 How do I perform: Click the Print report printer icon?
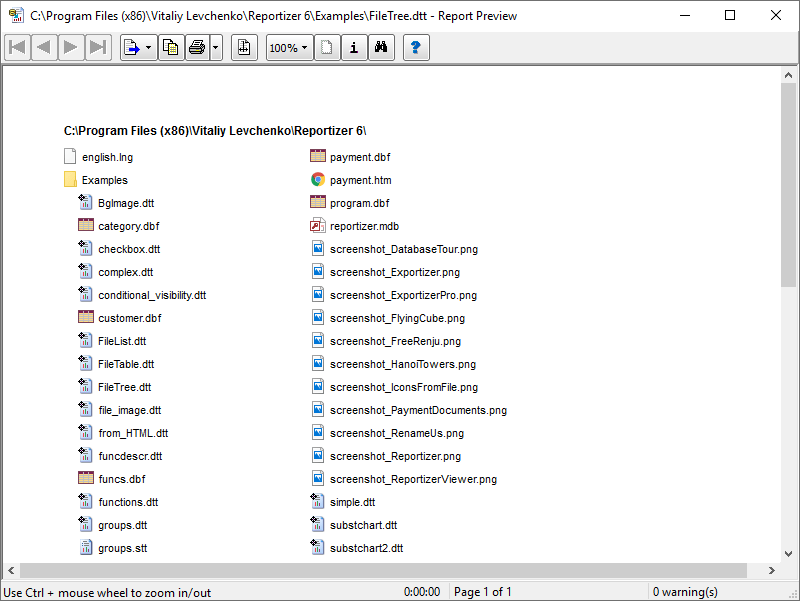197,47
